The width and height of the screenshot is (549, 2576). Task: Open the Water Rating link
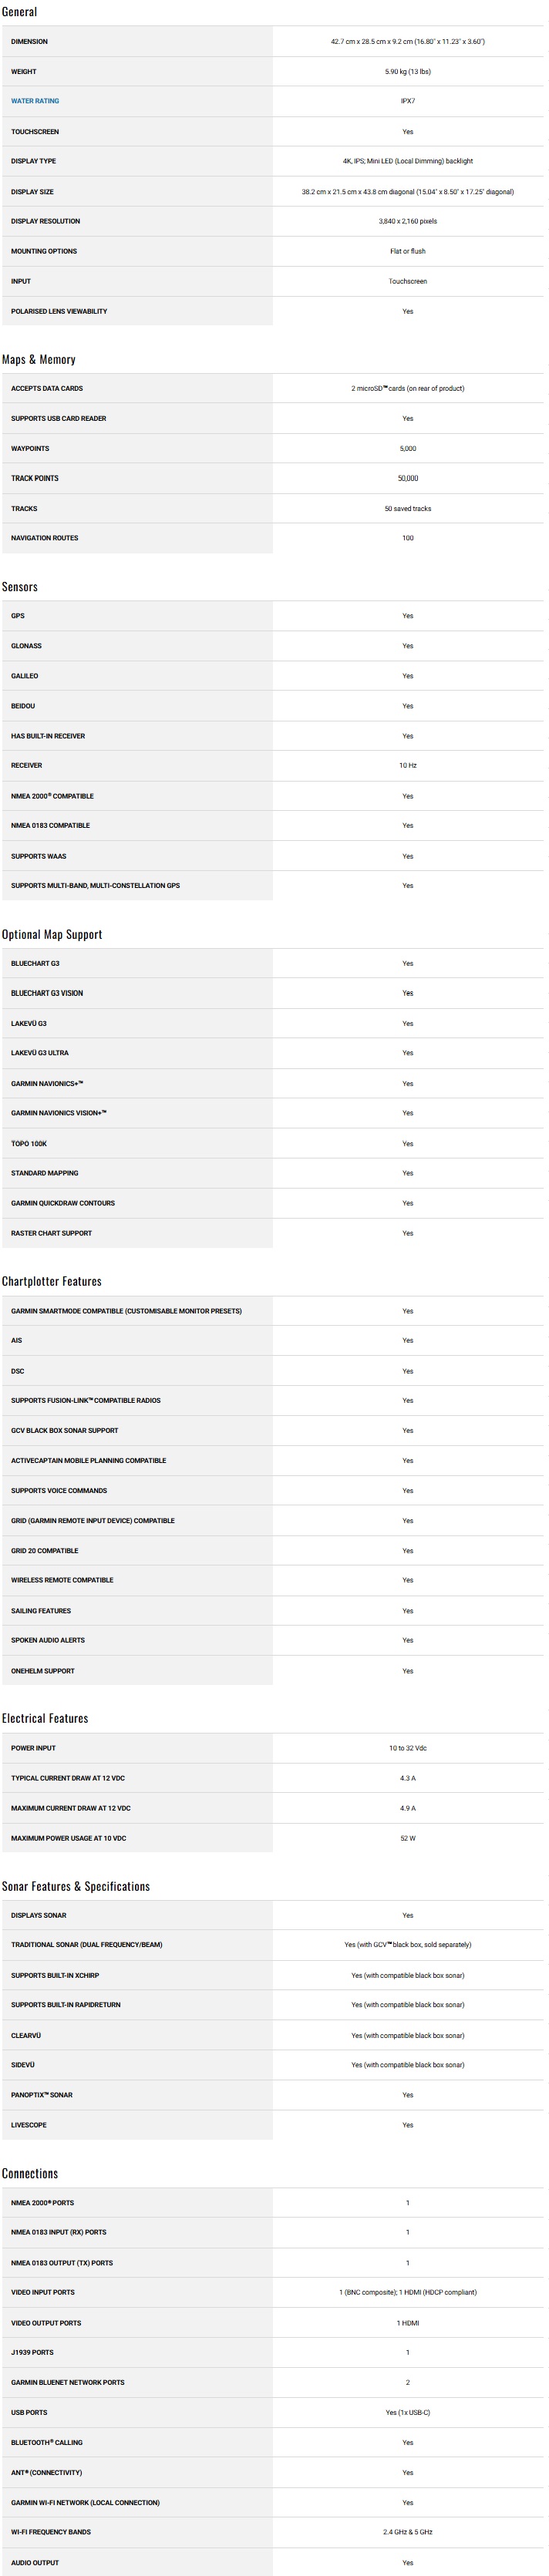click(35, 101)
